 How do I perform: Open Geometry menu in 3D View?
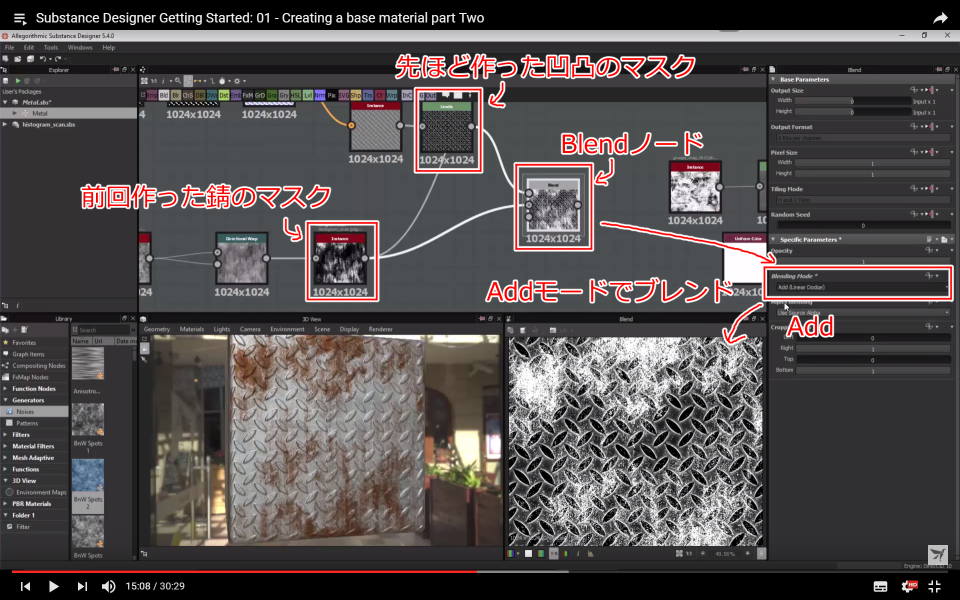coord(157,329)
